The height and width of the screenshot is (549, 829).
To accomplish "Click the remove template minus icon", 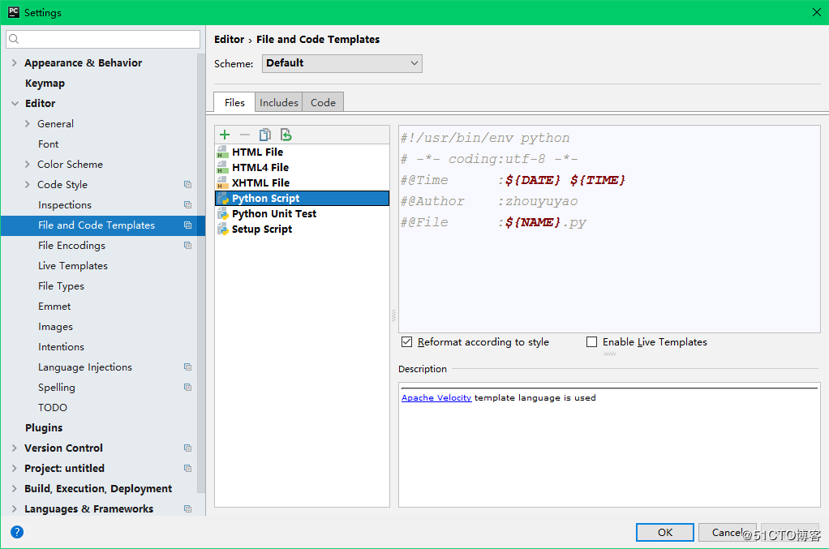I will click(x=244, y=135).
